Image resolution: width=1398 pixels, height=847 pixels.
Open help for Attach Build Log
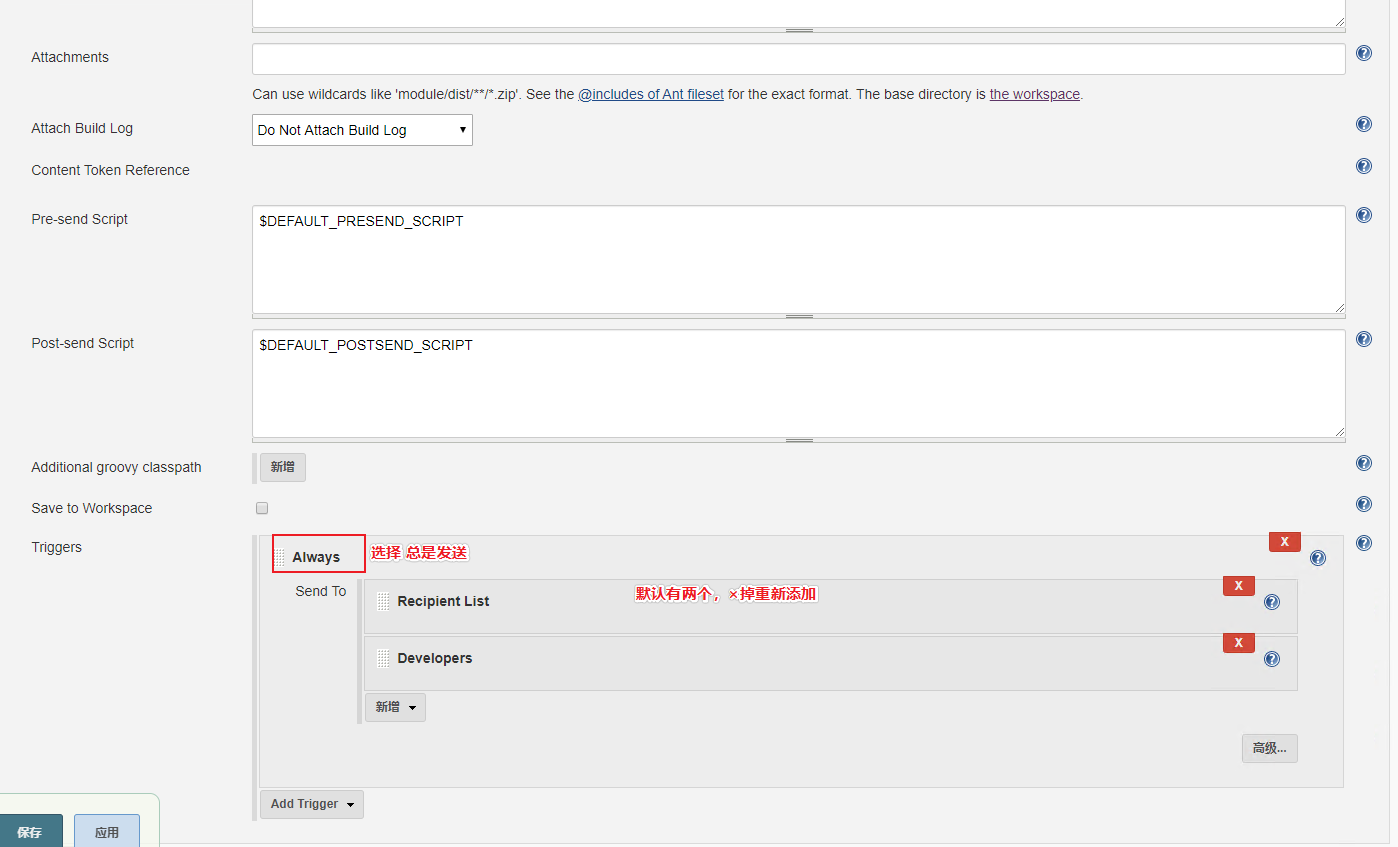coord(1363,125)
